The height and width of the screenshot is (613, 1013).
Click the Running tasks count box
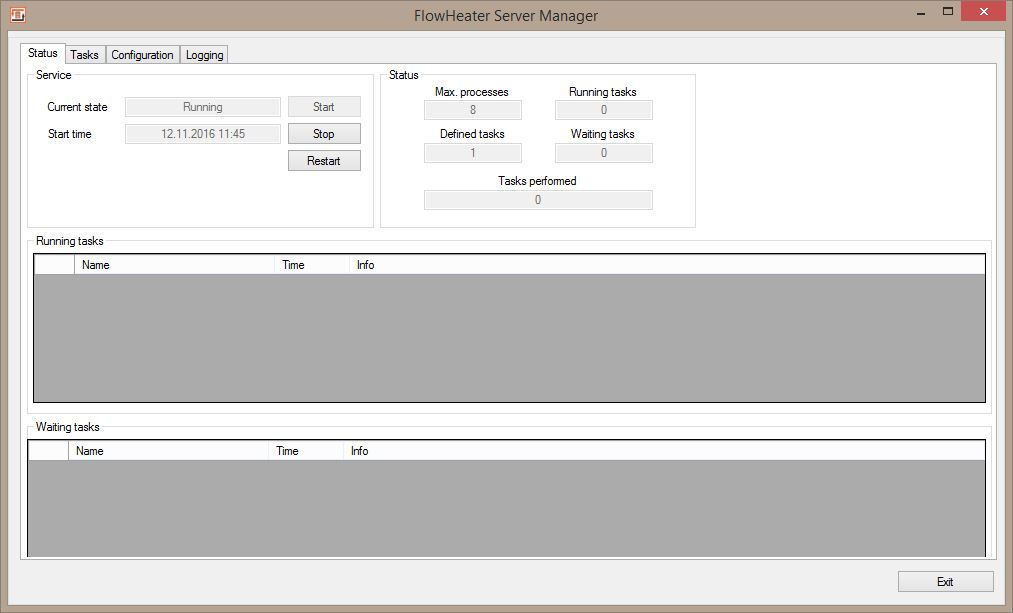point(603,110)
